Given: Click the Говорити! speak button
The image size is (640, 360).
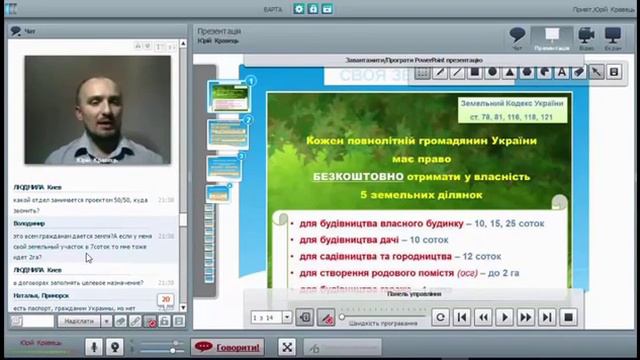Looking at the screenshot, I should coord(227,347).
